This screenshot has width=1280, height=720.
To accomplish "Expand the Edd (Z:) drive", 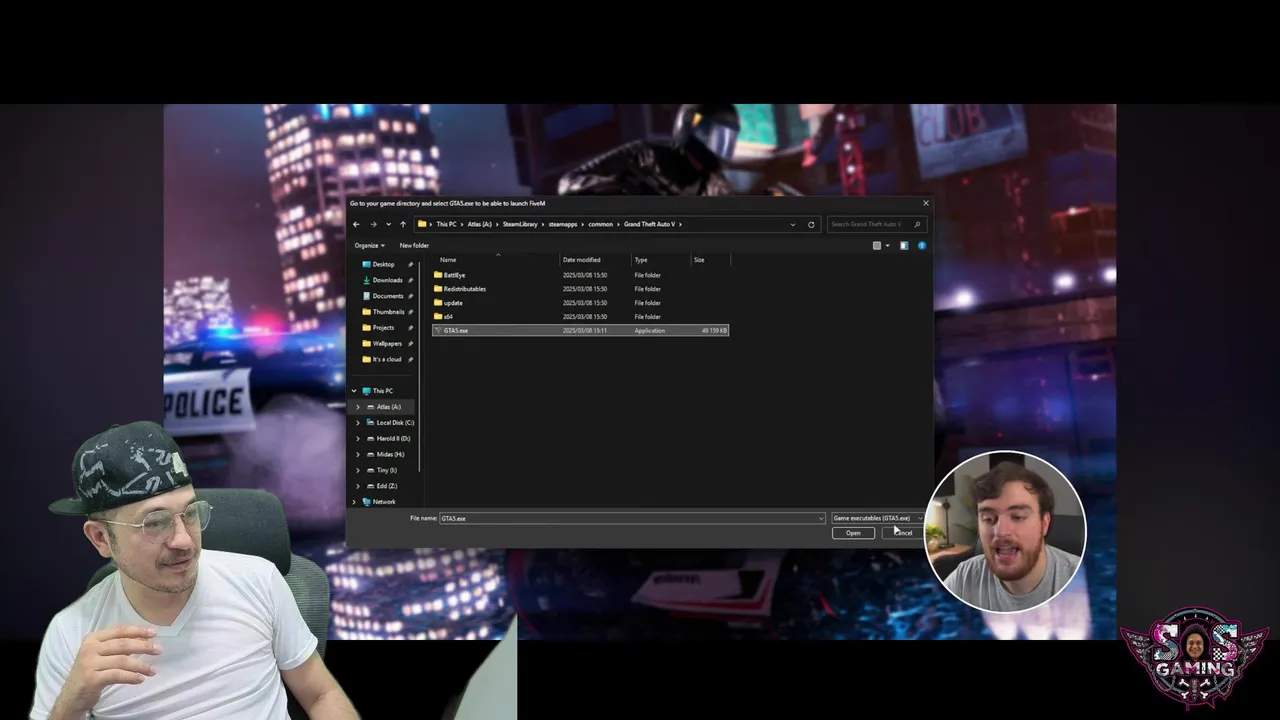I will pos(358,486).
